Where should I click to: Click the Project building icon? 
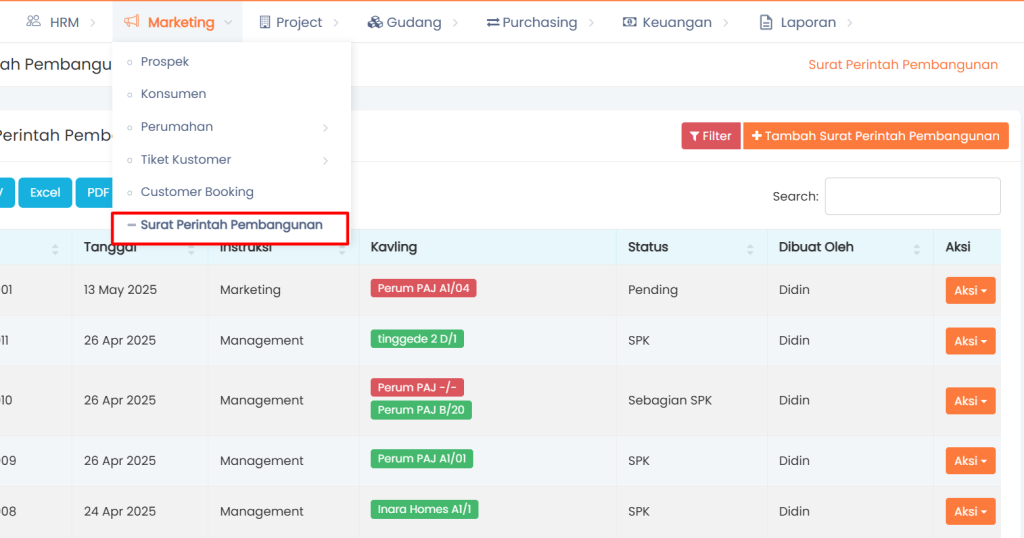click(265, 22)
